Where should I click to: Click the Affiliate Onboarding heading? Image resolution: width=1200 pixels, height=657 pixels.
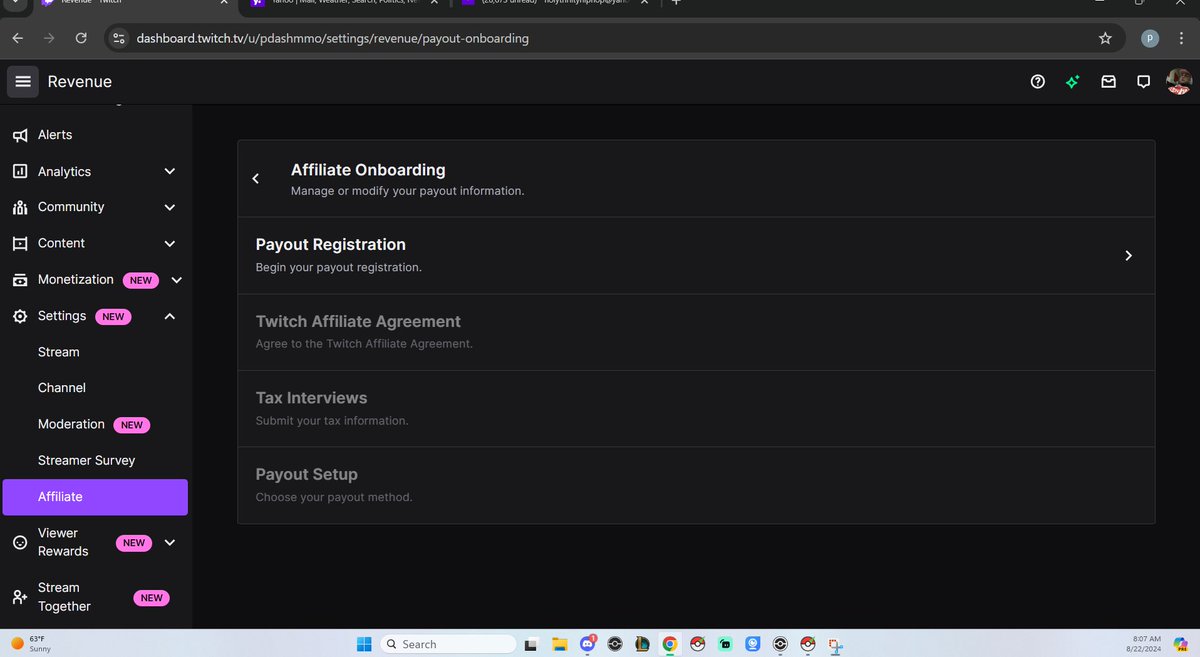368,170
